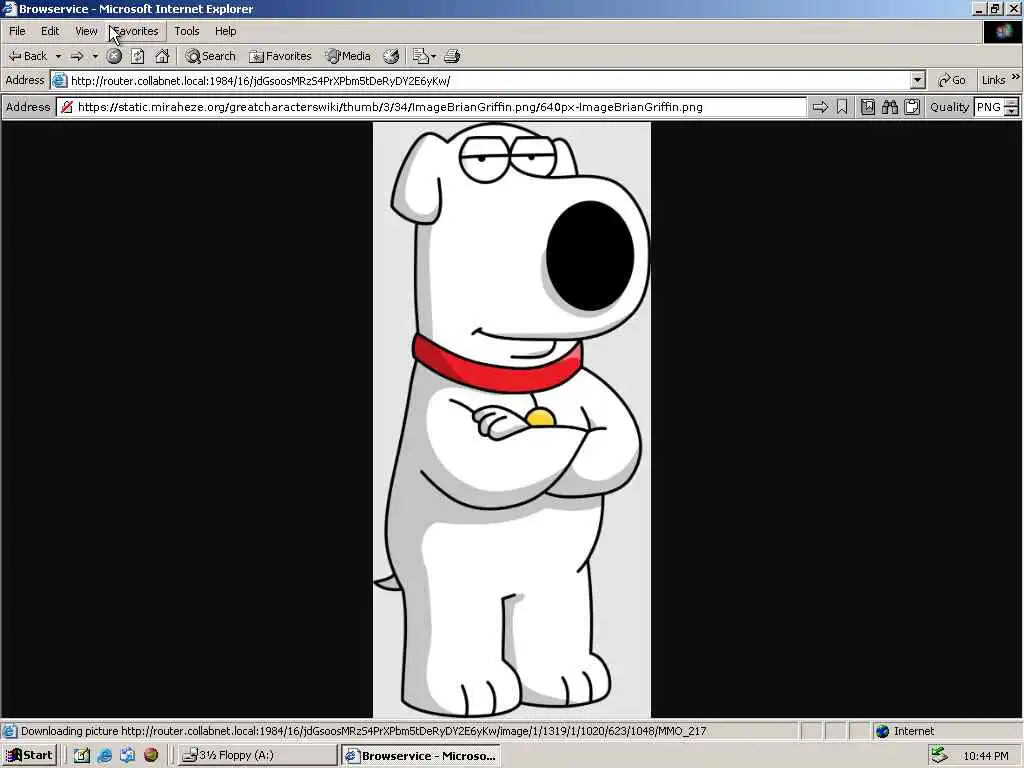Click the IE icon in the title bar
This screenshot has height=768, width=1024.
tap(9, 8)
